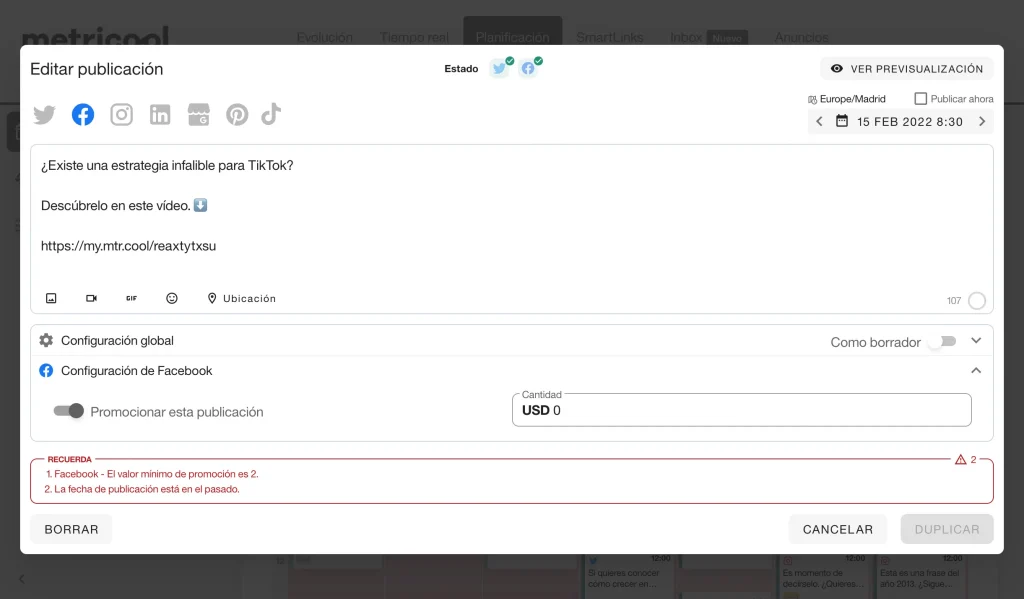Click the VER PREVISUALIZACIÓN button
The image size is (1024, 599).
pos(906,69)
